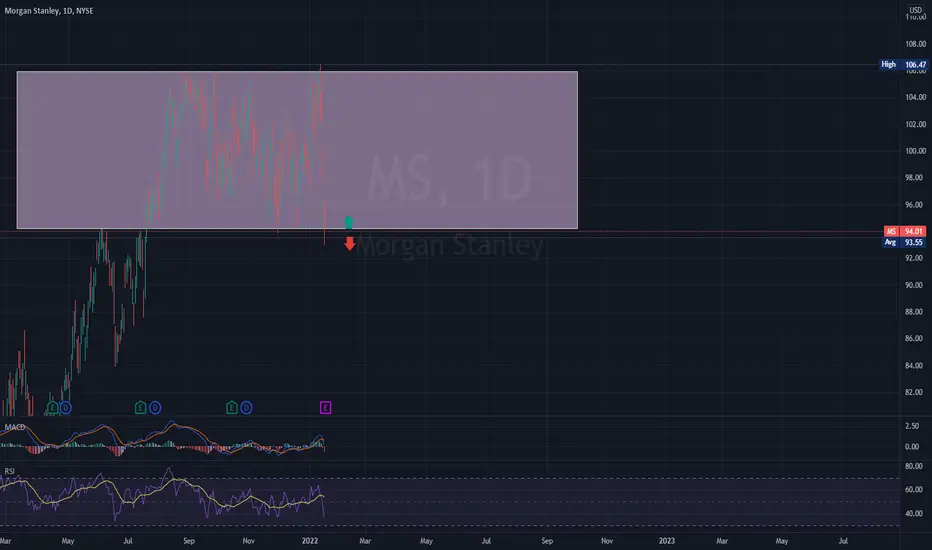Click the High 106.47 price label
932x550 pixels.
903,64
